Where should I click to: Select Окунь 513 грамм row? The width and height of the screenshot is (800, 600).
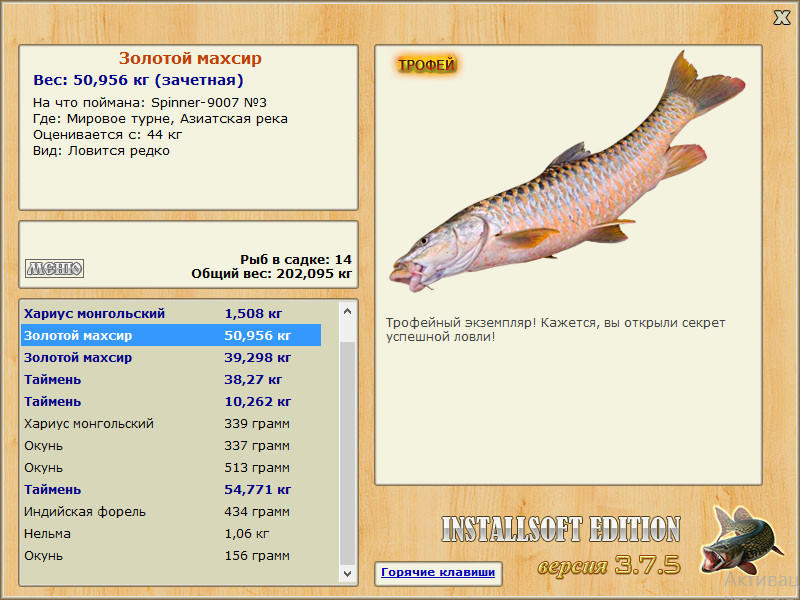(x=171, y=467)
